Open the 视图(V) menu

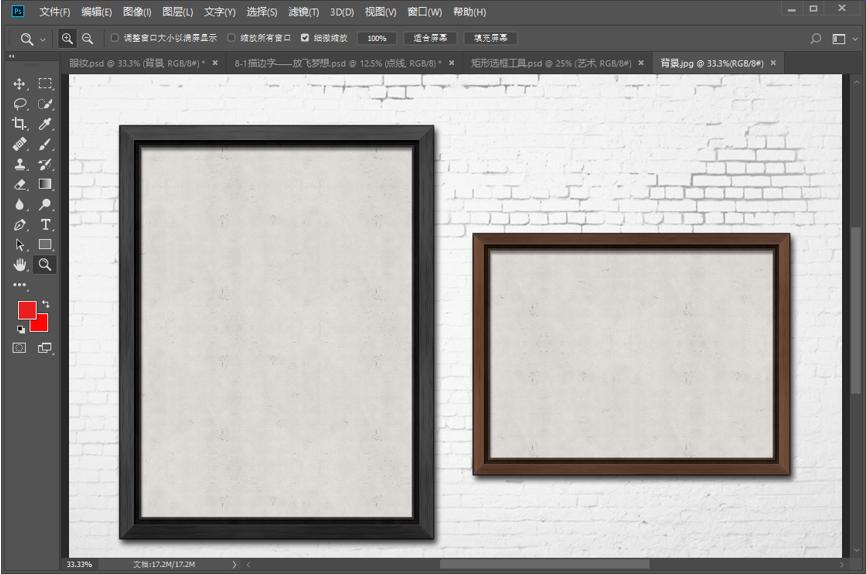tap(381, 12)
